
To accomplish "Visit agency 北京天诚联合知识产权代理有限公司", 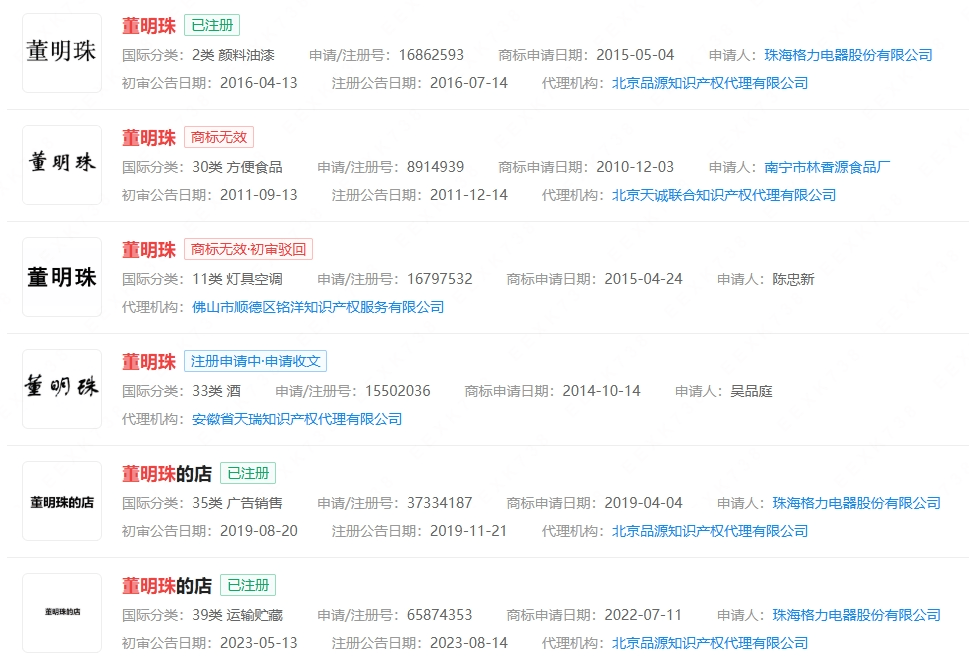I will tap(723, 195).
